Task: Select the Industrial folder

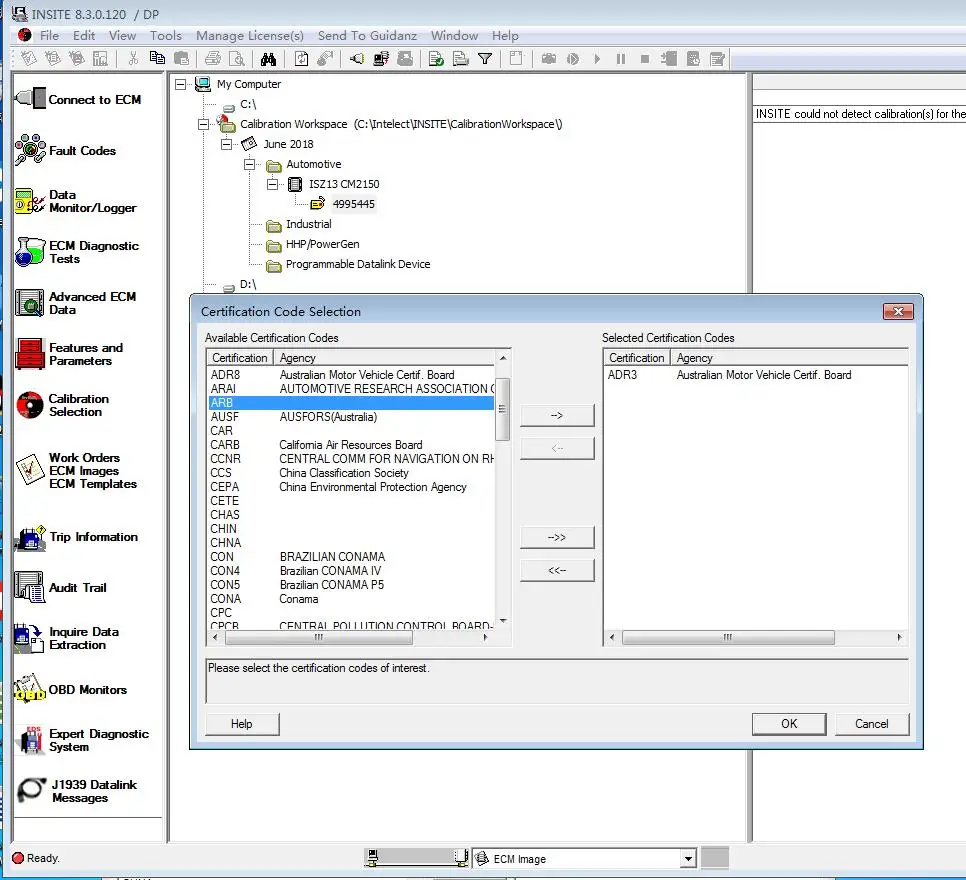Action: [x=308, y=224]
